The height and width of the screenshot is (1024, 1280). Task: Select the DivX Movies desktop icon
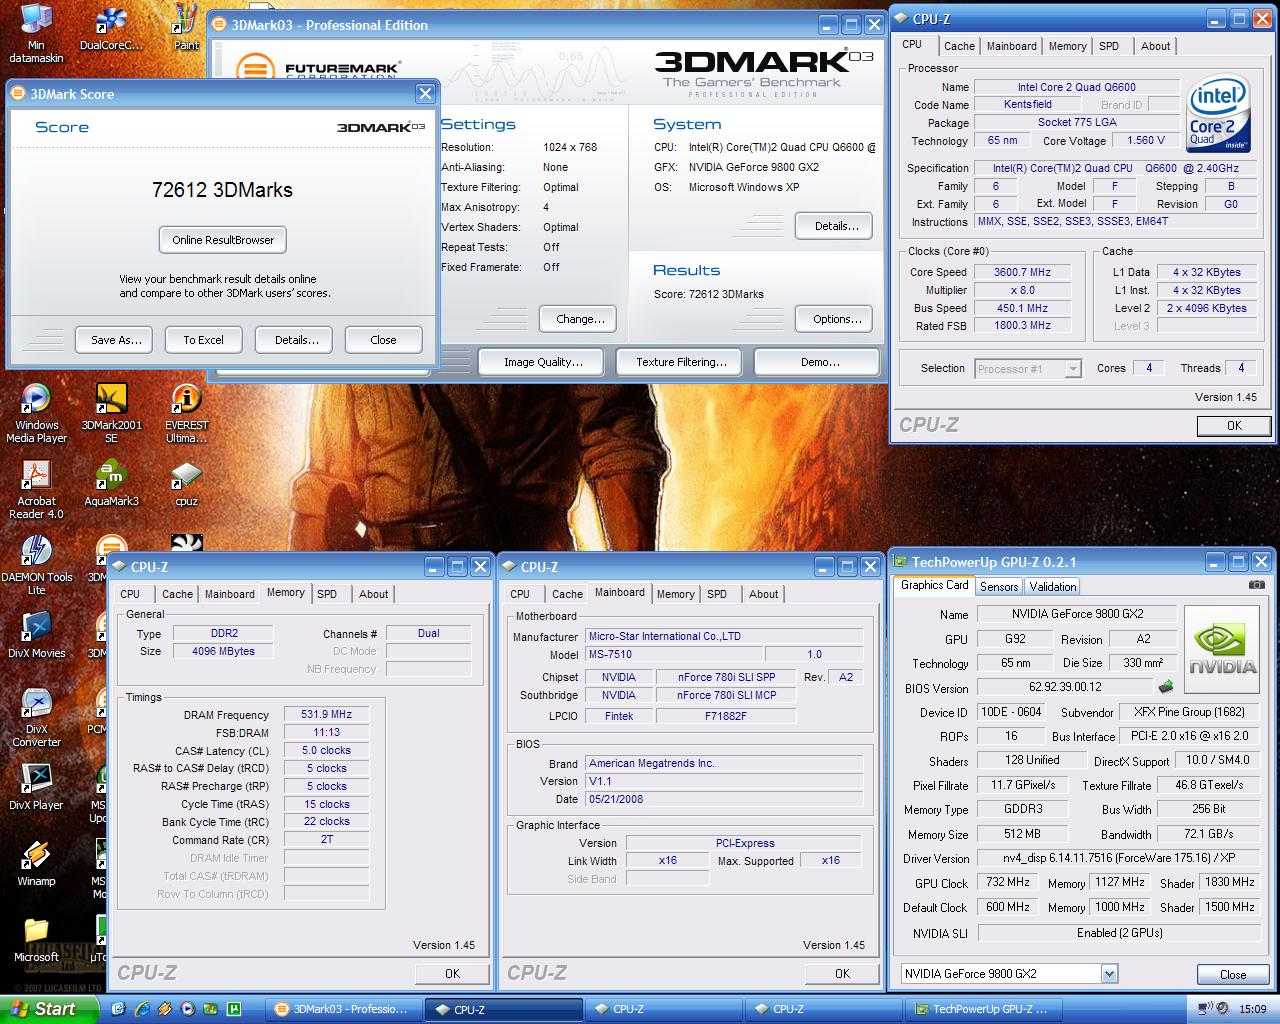click(x=36, y=635)
